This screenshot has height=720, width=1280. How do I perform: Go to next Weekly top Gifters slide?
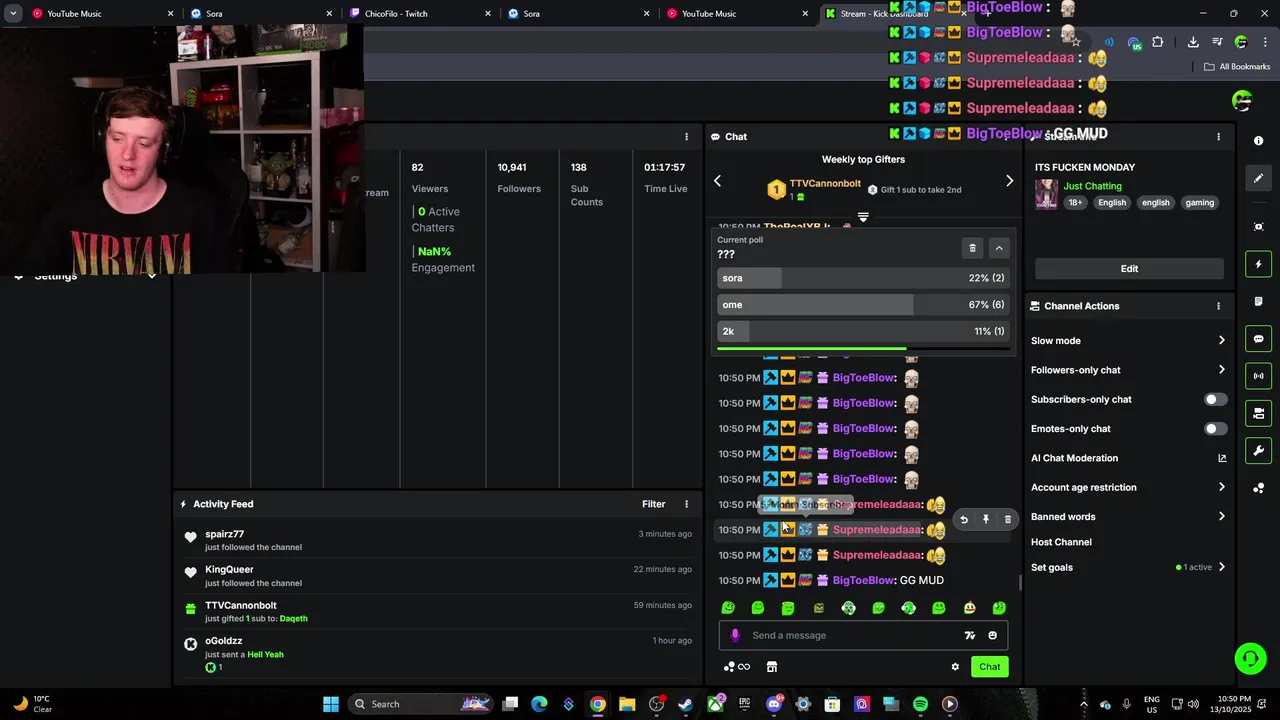[1009, 181]
